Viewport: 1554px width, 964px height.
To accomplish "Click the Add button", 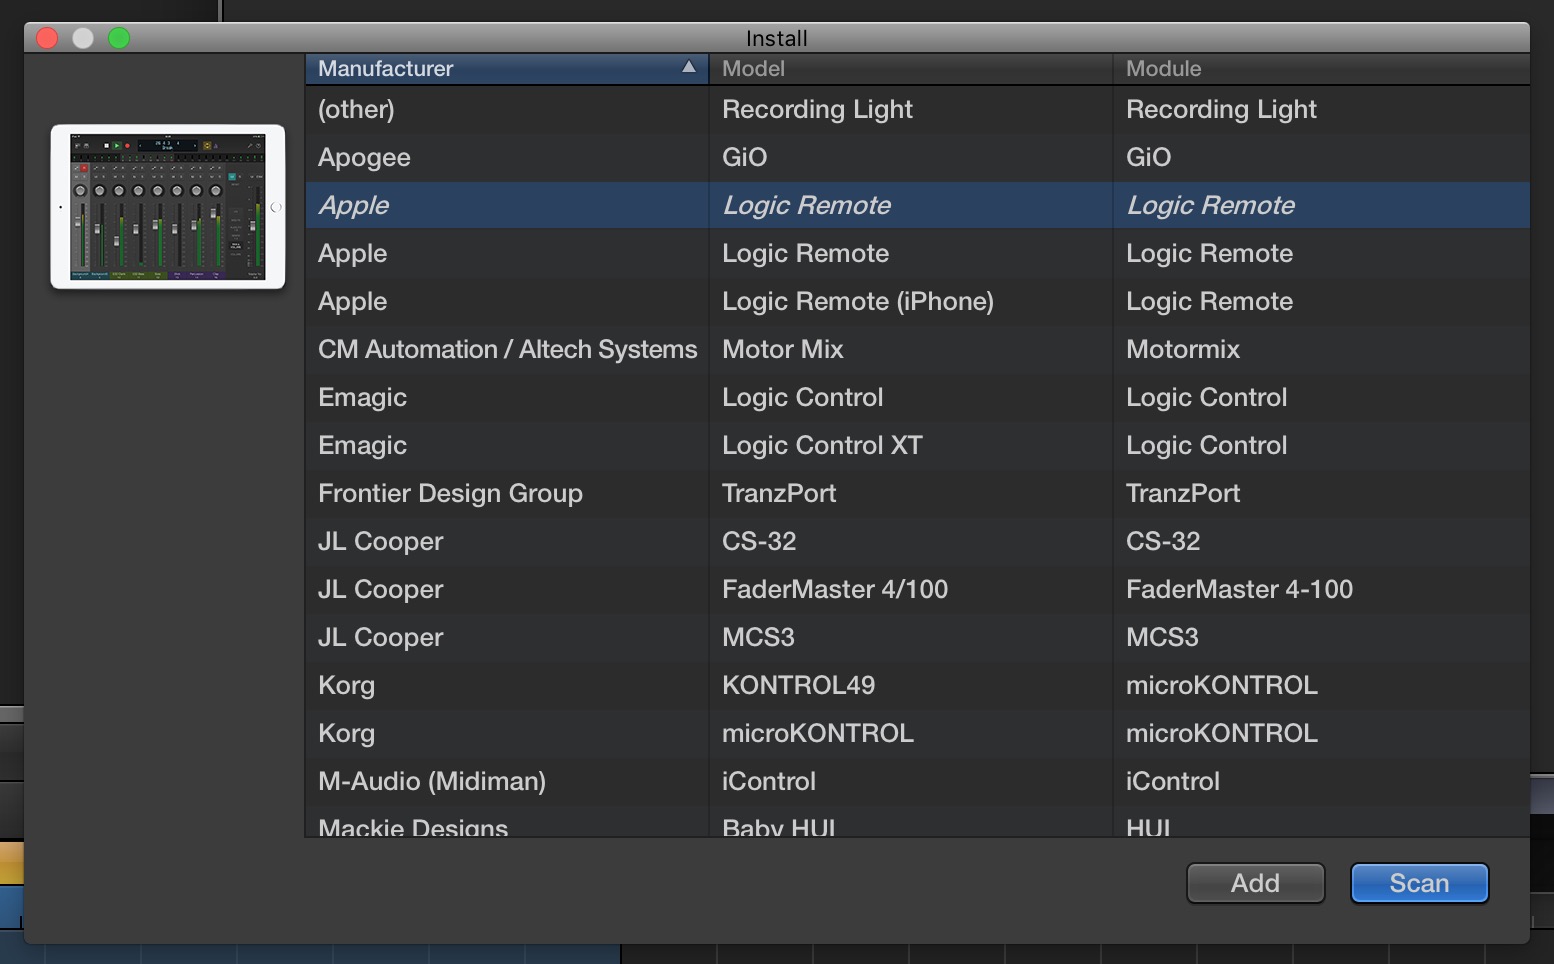I will point(1255,883).
